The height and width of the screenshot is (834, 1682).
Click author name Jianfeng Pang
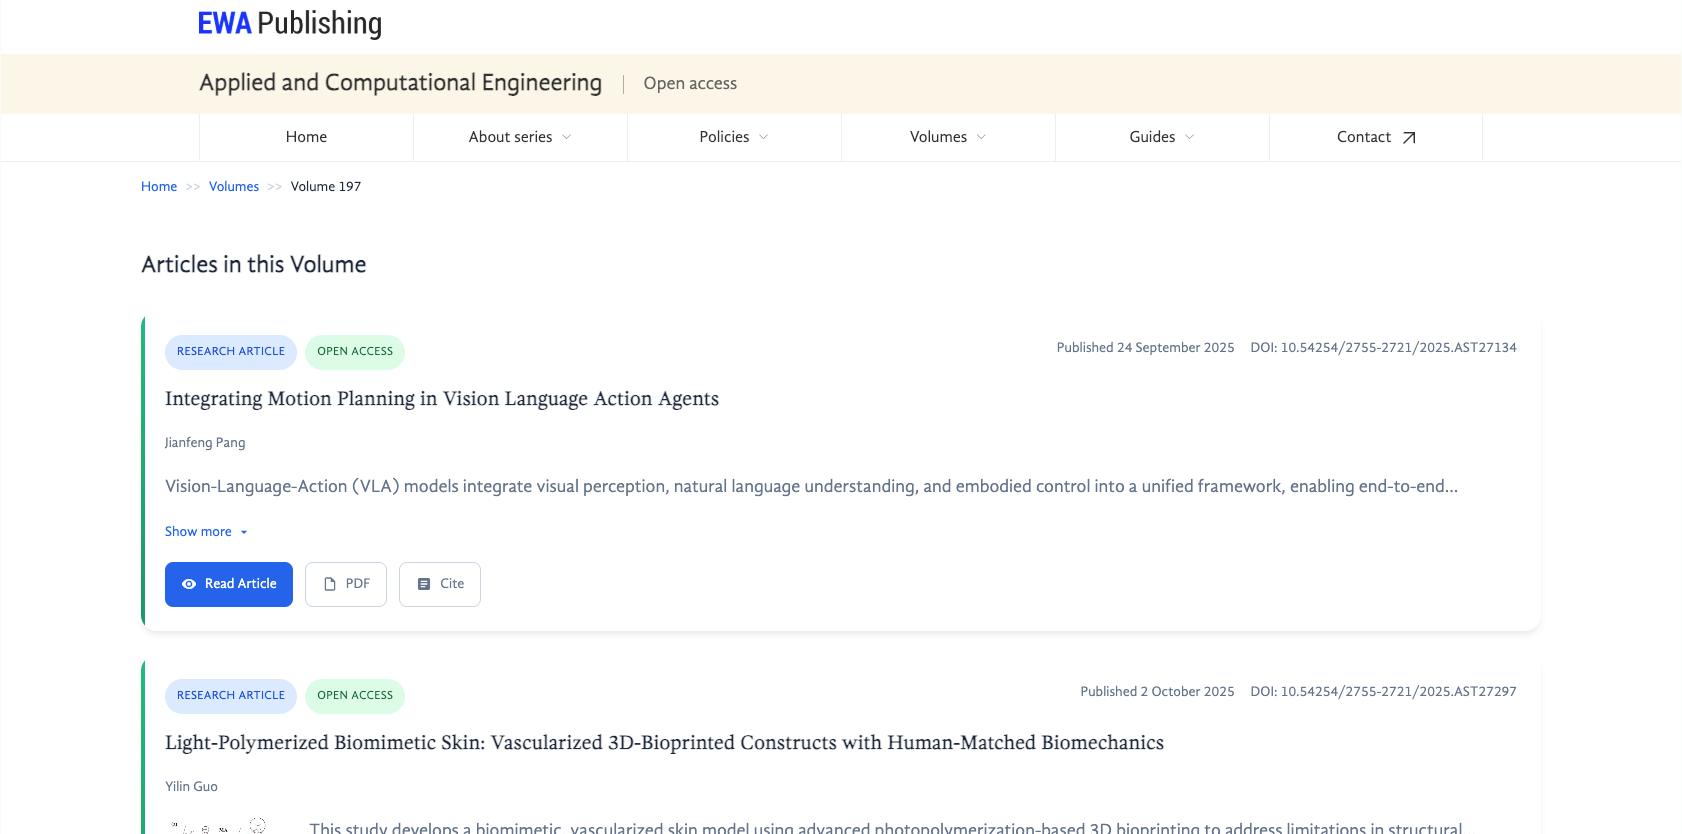pos(205,443)
